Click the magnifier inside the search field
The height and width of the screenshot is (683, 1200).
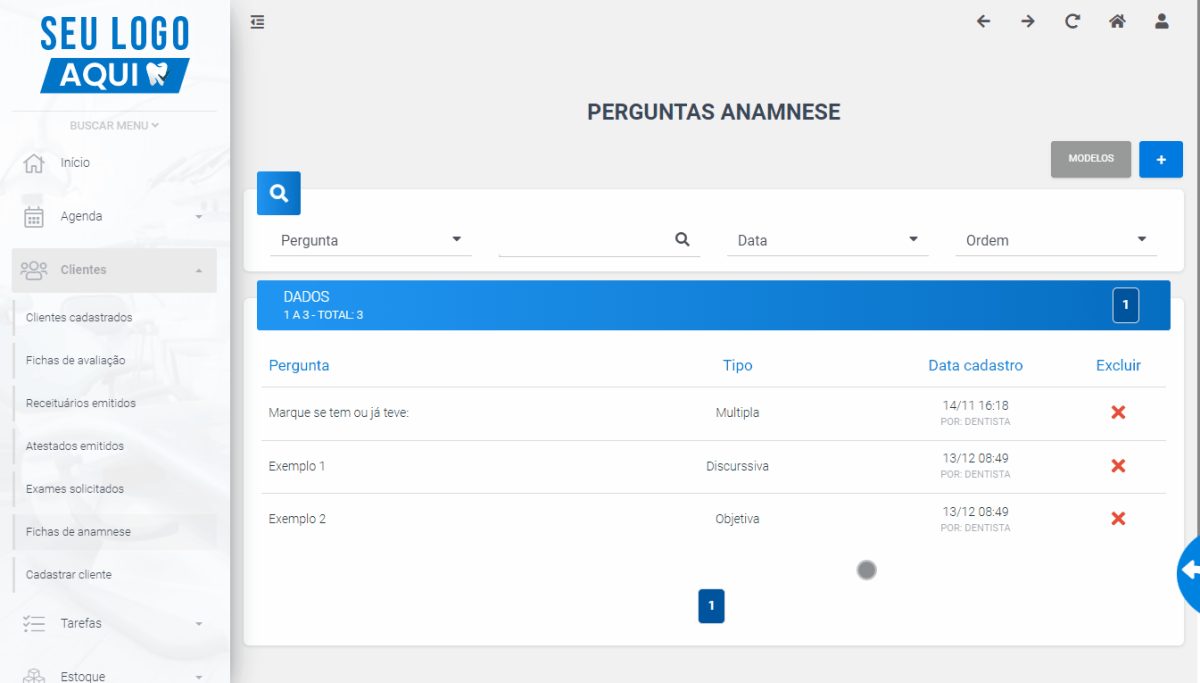click(x=682, y=239)
